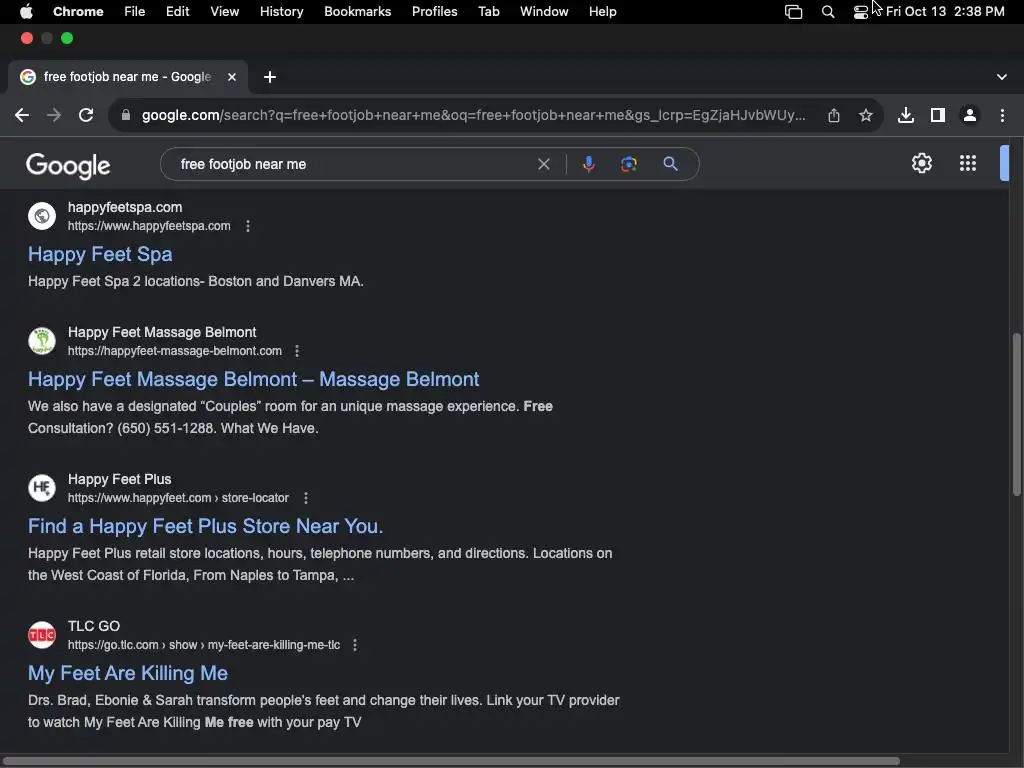This screenshot has height=768, width=1024.
Task: Open 'Happy Feet Massage Belmont – Massage Belmont' link
Action: point(253,379)
